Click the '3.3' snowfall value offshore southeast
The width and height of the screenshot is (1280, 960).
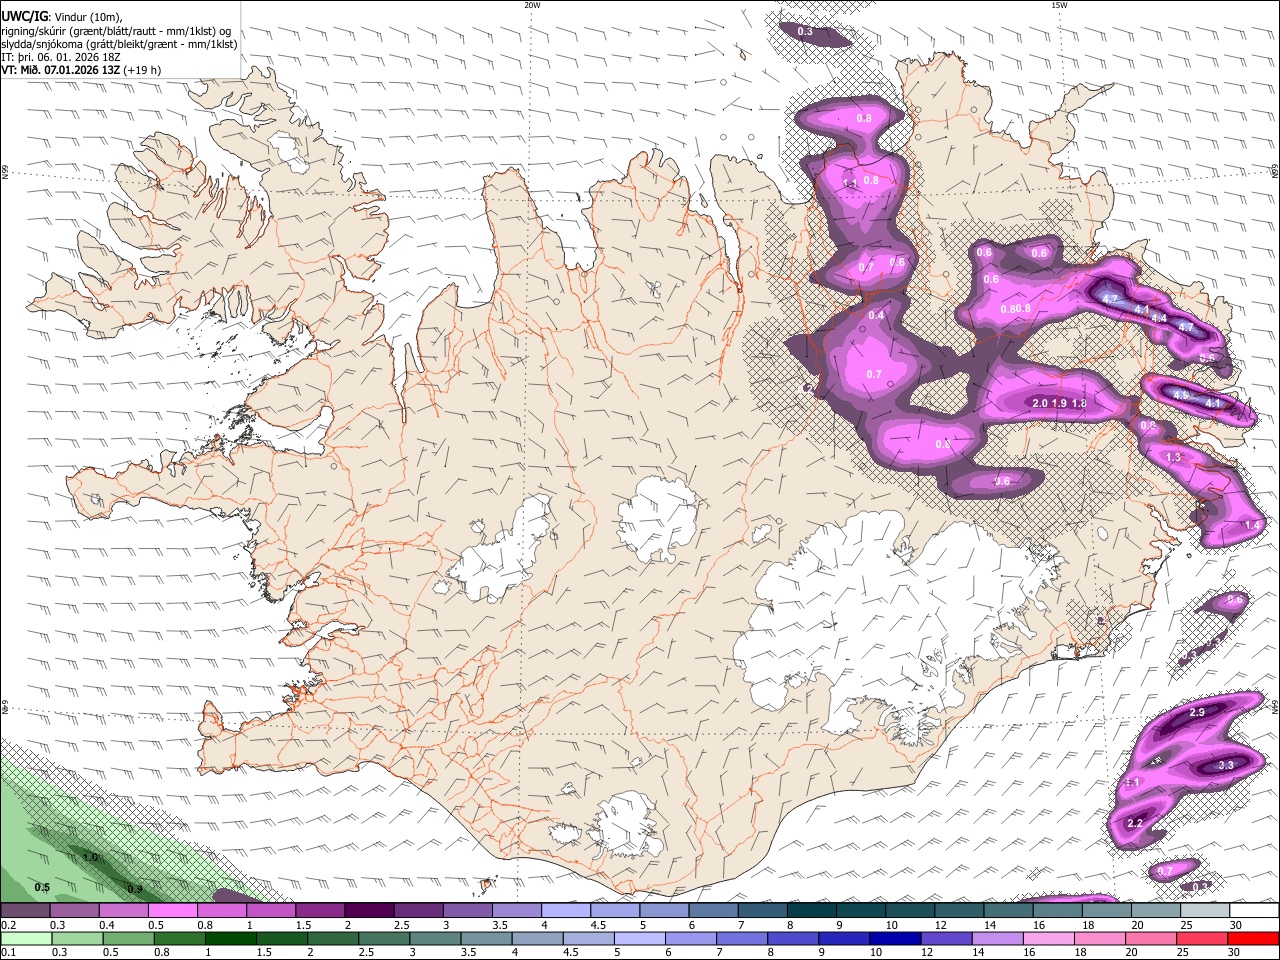click(1227, 765)
